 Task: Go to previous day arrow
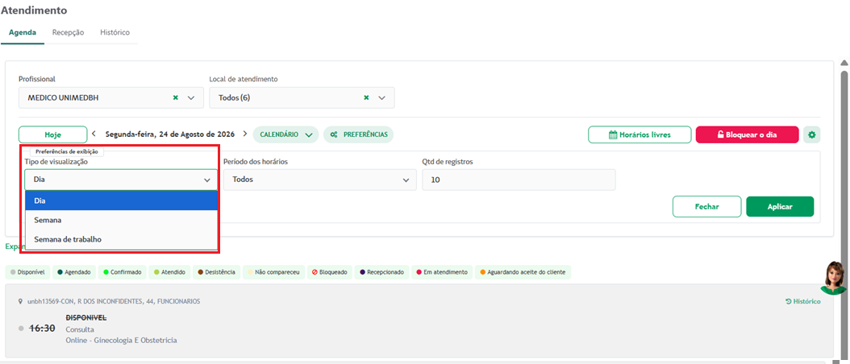pos(94,133)
